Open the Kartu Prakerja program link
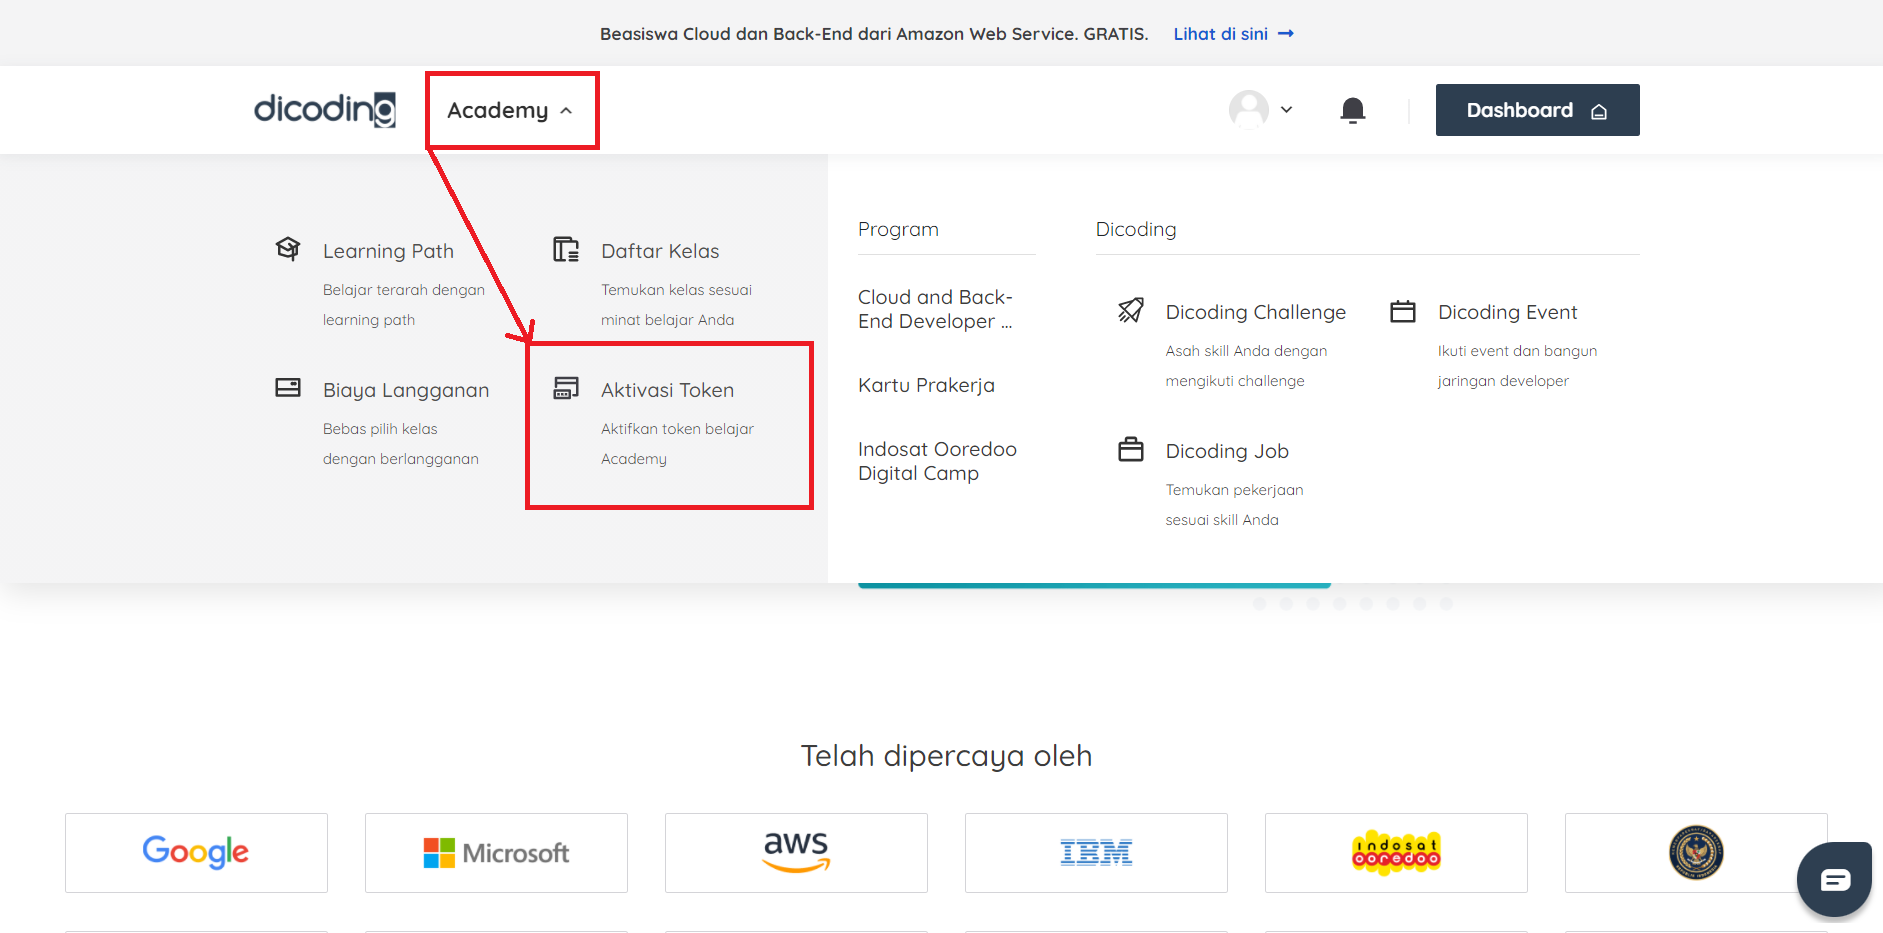1883x933 pixels. [x=926, y=385]
